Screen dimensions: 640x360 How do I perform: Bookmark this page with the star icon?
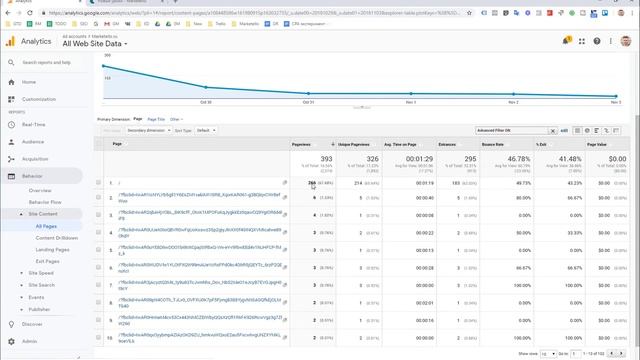pyautogui.click(x=469, y=13)
